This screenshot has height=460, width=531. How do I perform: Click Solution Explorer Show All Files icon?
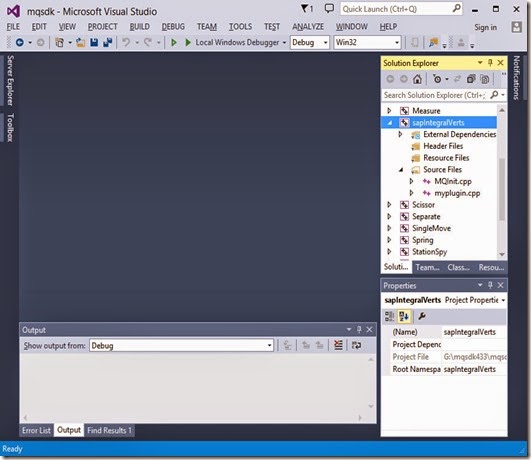485,79
